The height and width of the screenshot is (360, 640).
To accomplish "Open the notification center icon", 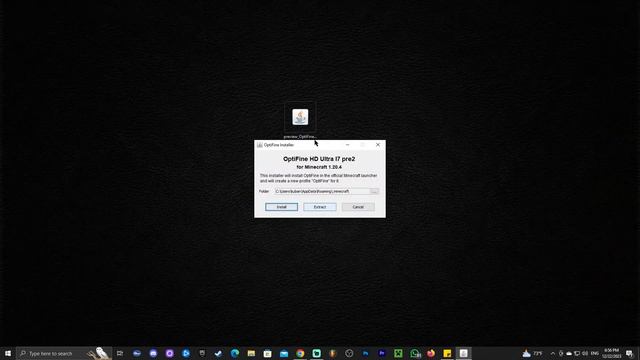I will point(630,353).
